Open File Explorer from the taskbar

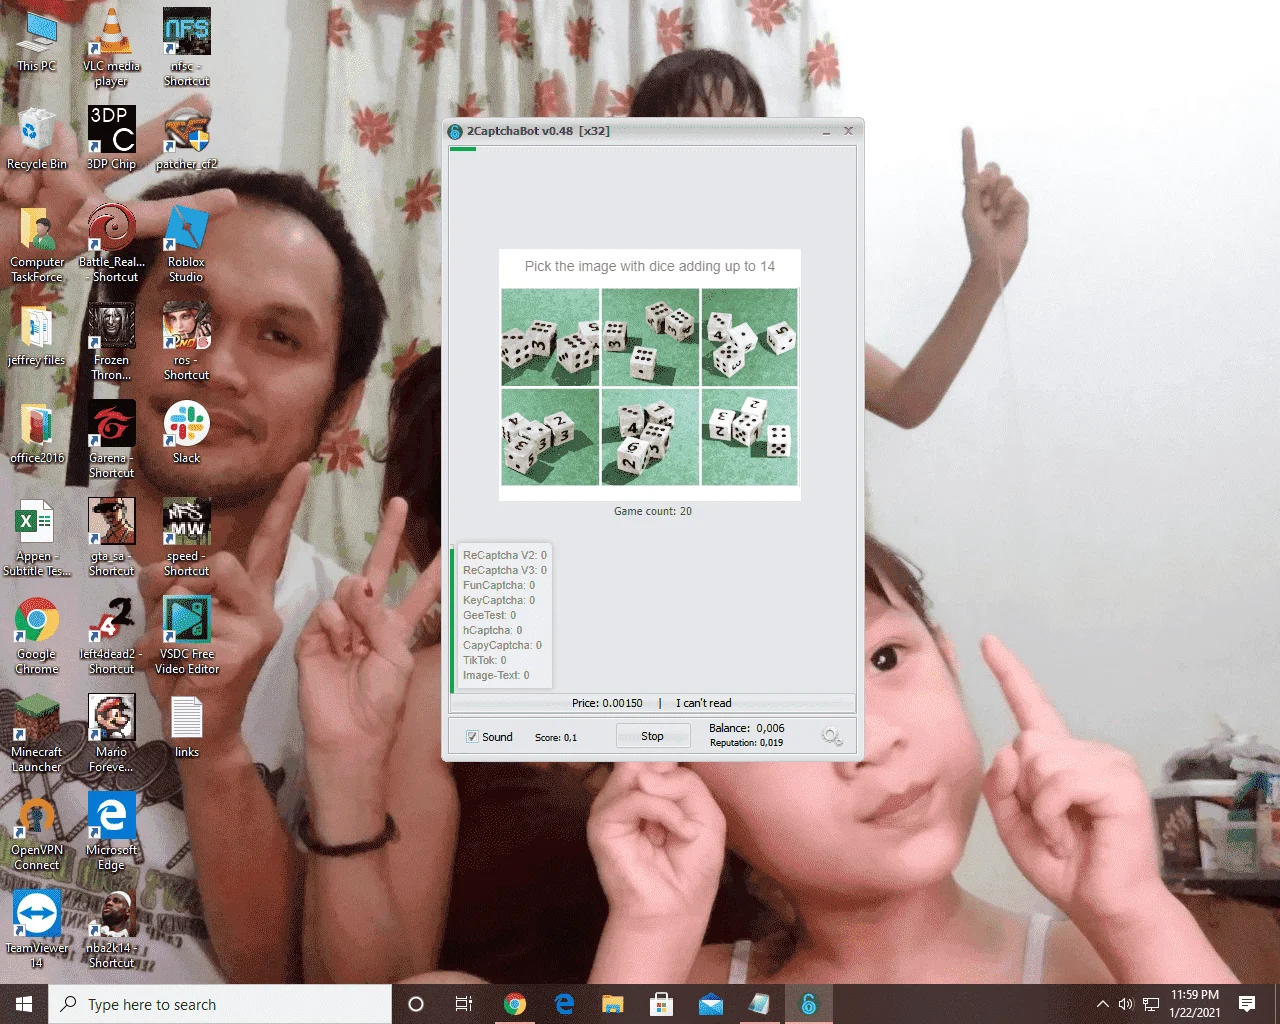[x=613, y=1004]
